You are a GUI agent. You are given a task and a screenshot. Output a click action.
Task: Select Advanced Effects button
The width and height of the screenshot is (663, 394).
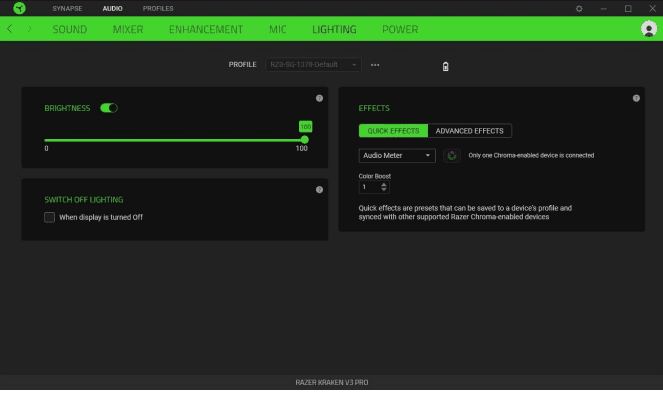pos(469,131)
